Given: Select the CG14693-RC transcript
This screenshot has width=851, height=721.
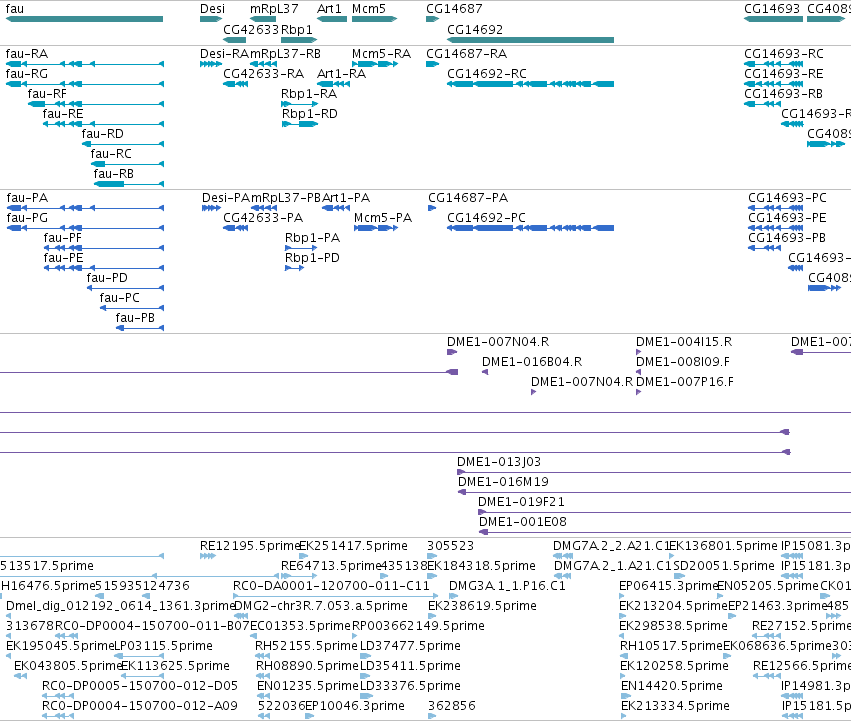Looking at the screenshot, I should point(773,64).
